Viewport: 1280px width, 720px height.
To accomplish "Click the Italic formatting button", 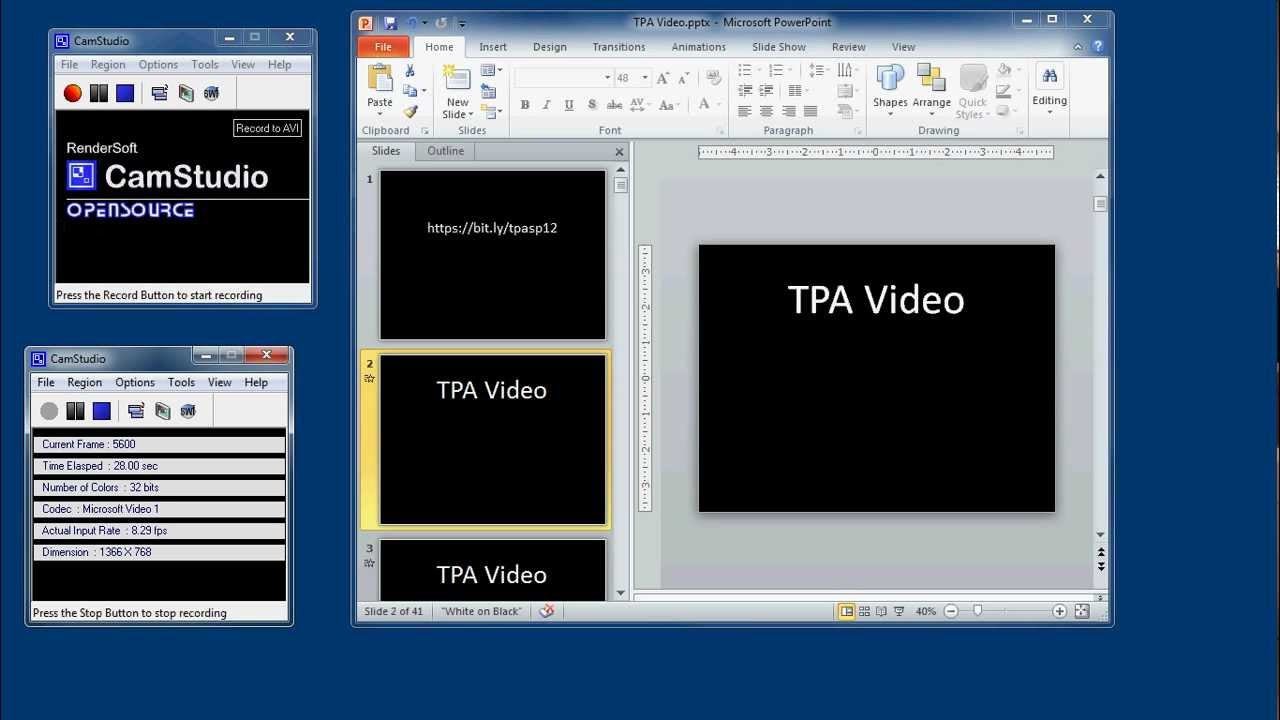I will tap(547, 105).
